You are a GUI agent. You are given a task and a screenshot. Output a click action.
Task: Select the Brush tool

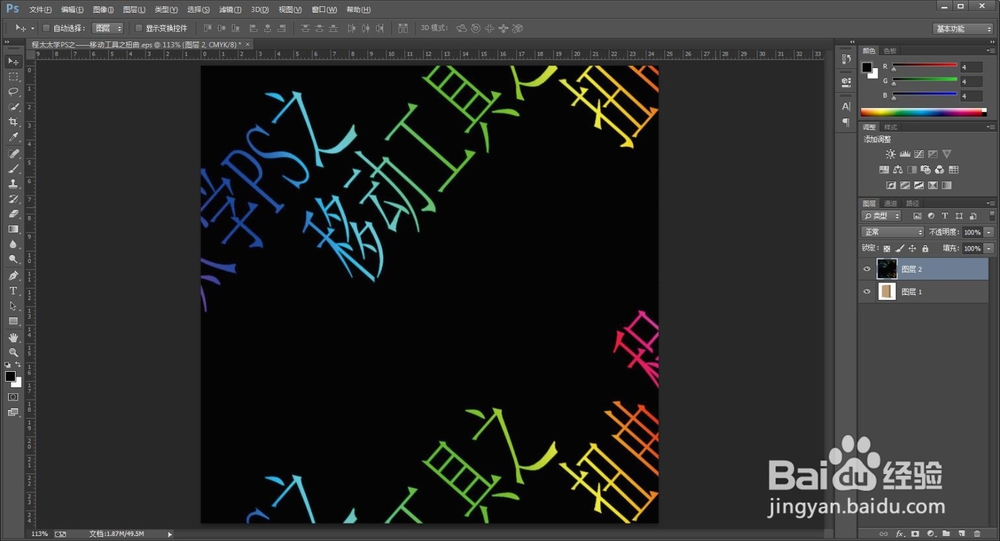[13, 169]
